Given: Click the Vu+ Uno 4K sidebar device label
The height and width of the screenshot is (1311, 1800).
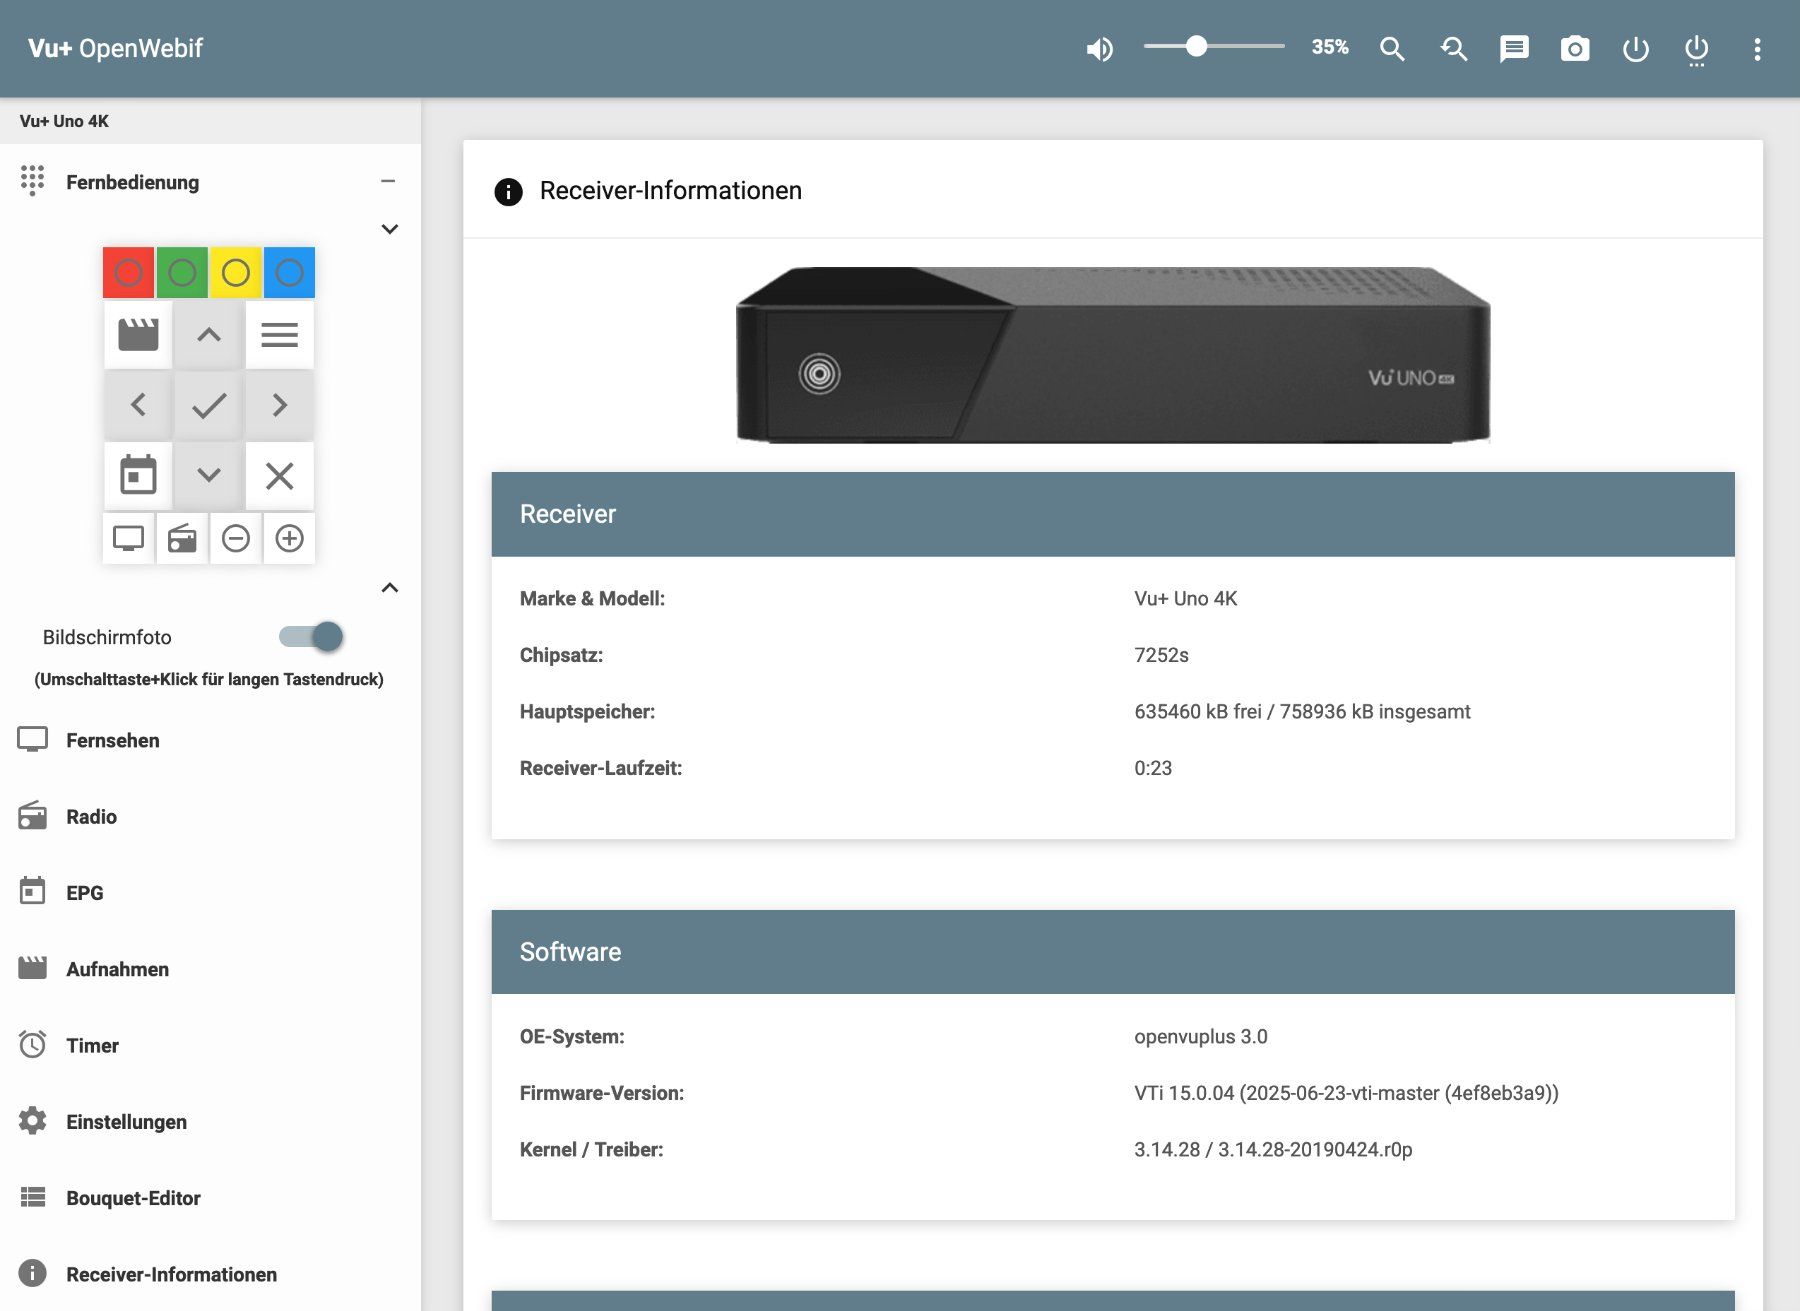Looking at the screenshot, I should [x=64, y=121].
